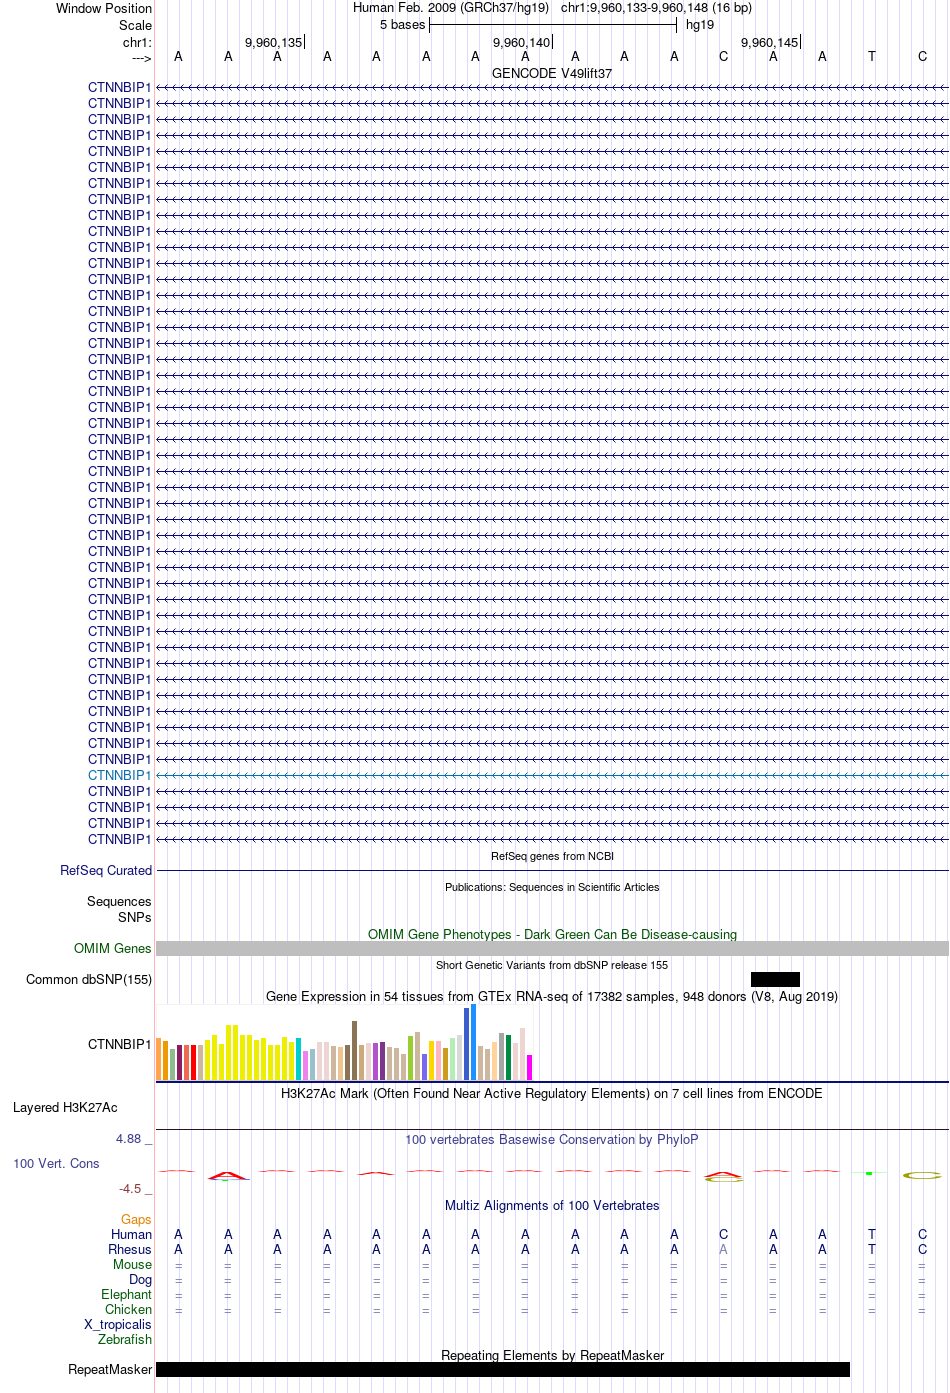Click the black dbSNP variant block
The width and height of the screenshot is (950, 1393).
pyautogui.click(x=775, y=979)
